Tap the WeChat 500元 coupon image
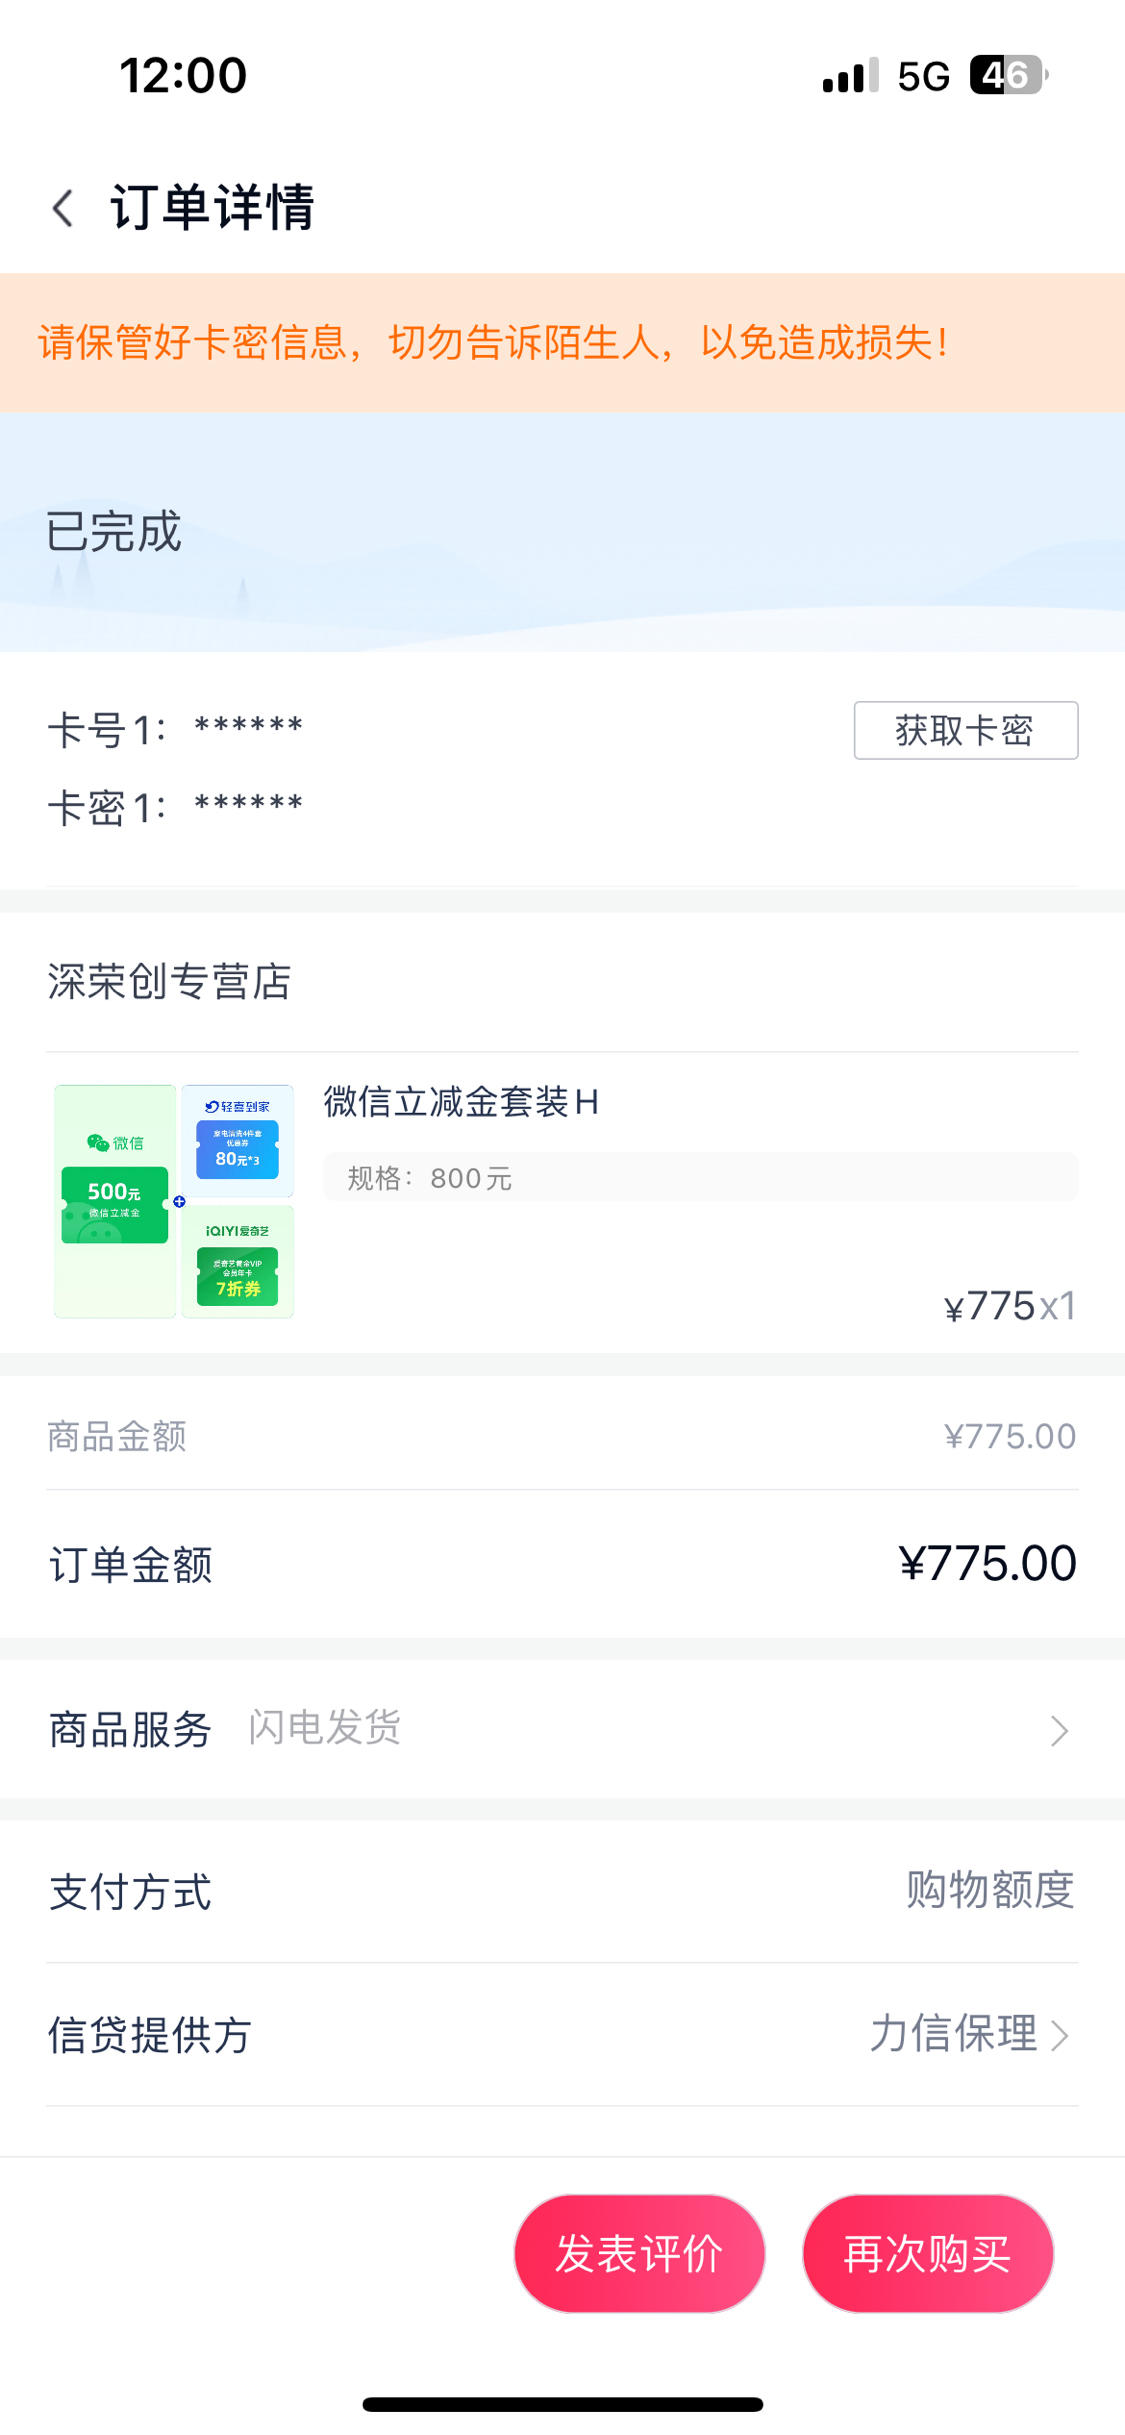Image resolution: width=1125 pixels, height=2435 pixels. (x=115, y=1201)
